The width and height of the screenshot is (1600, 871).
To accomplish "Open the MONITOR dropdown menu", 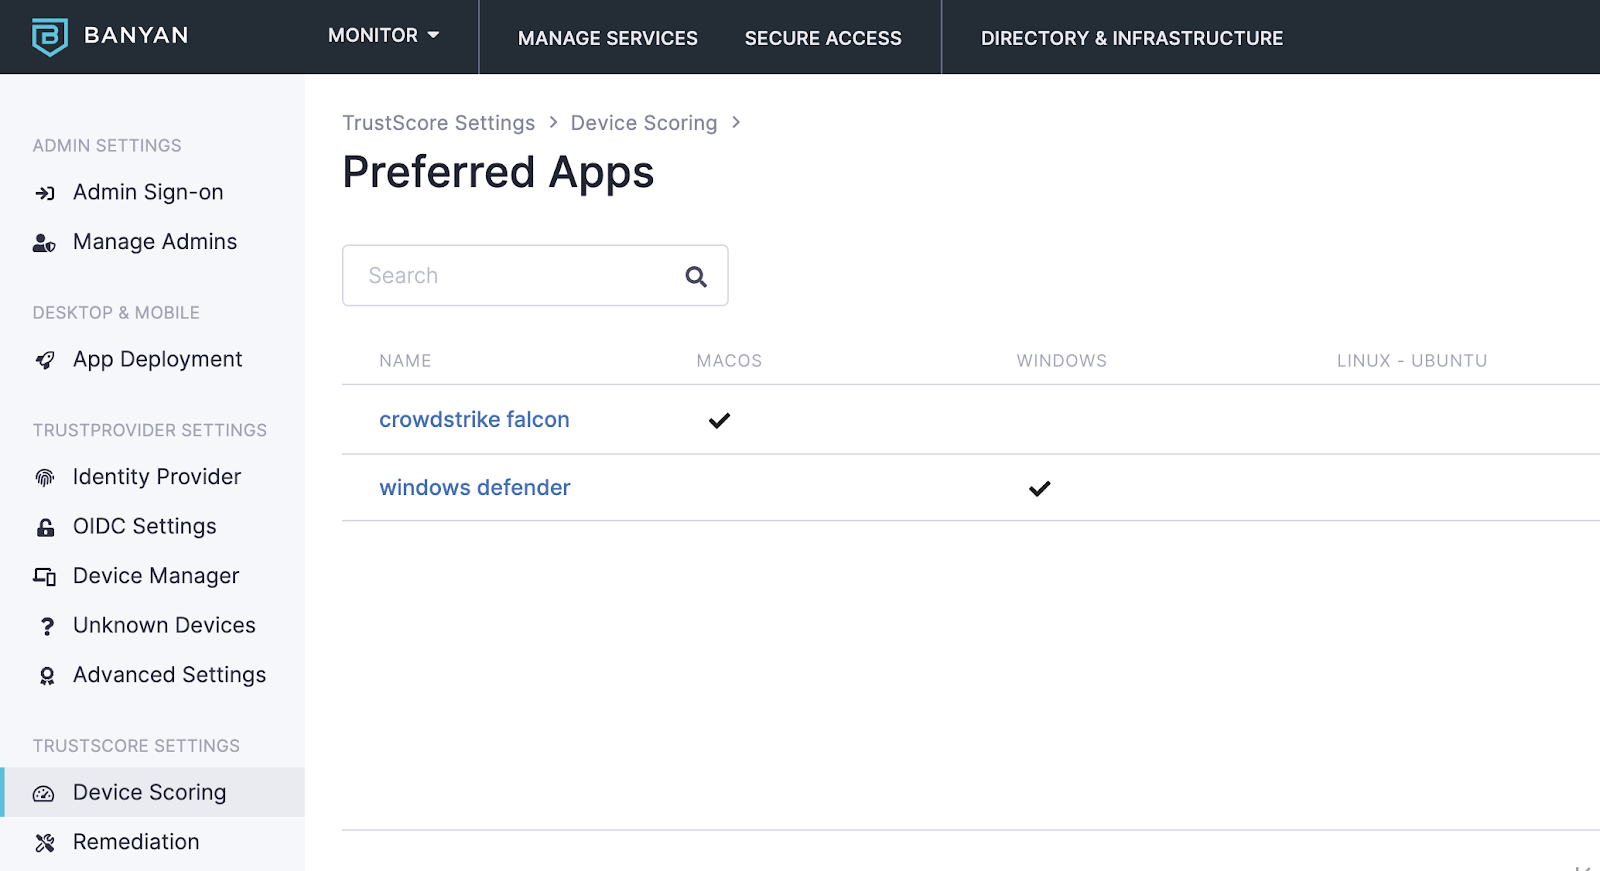I will coord(384,36).
